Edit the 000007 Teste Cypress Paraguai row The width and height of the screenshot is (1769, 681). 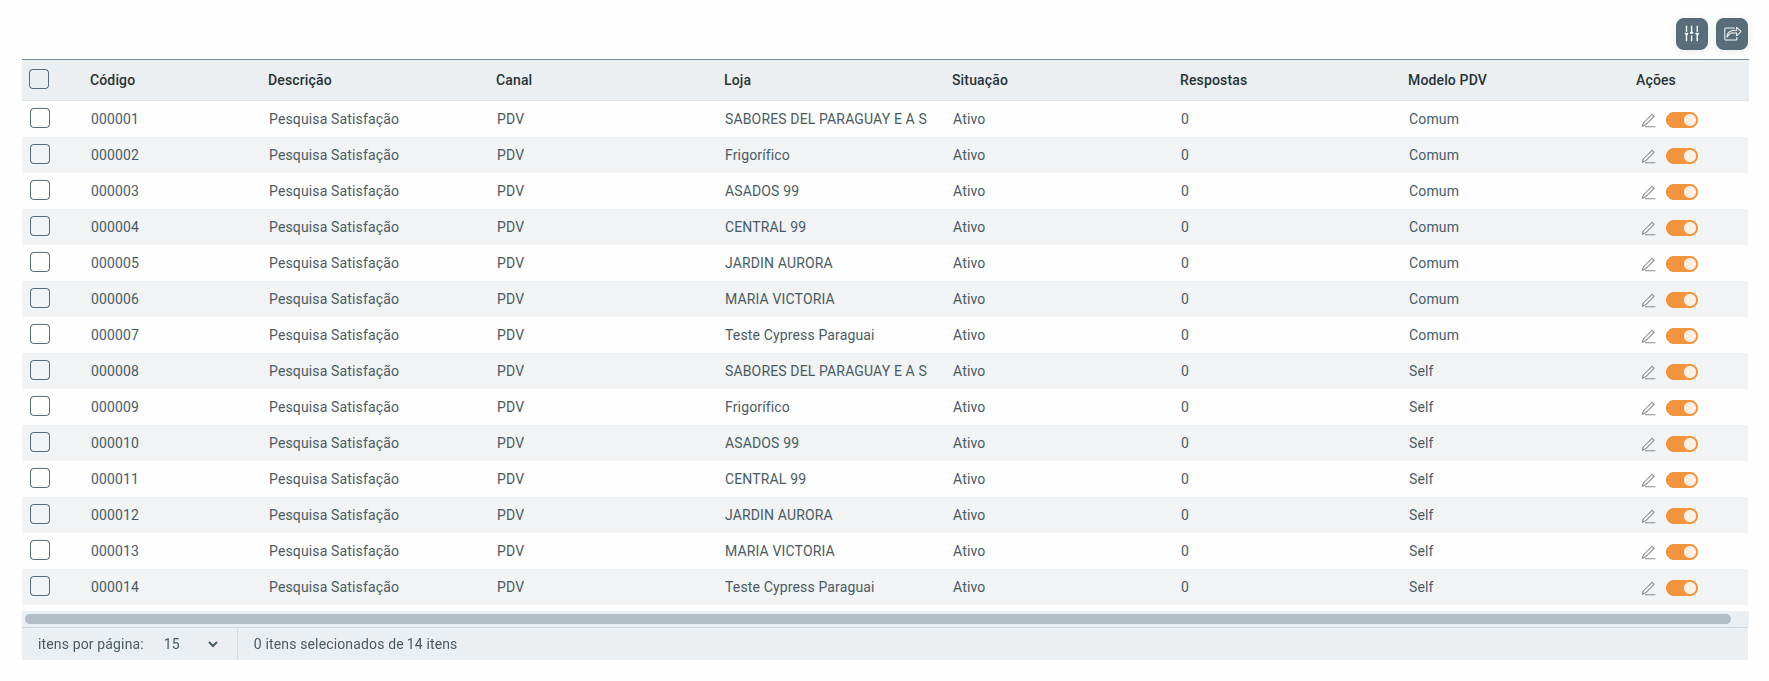click(x=1648, y=336)
